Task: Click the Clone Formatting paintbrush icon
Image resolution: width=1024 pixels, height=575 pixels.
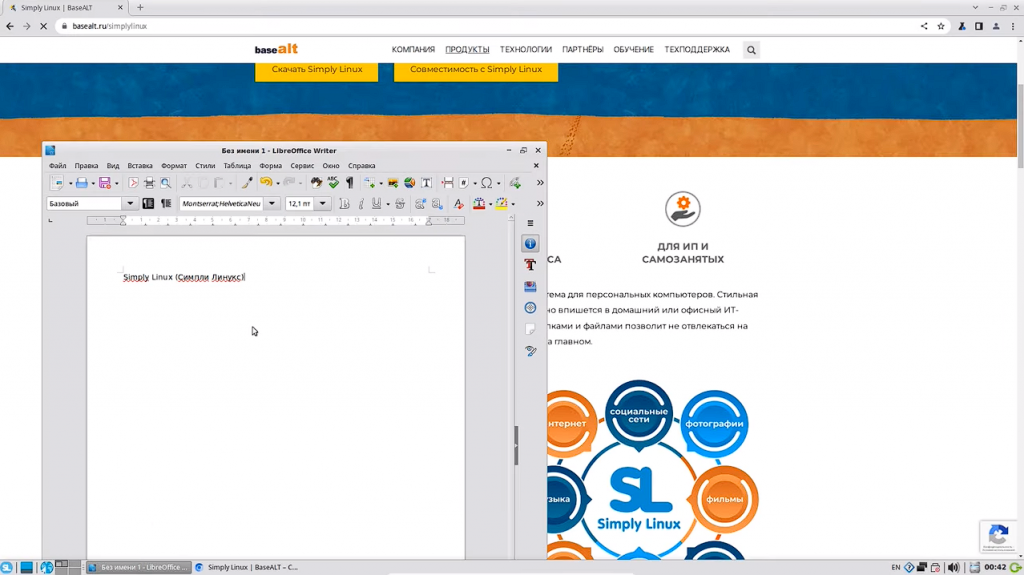Action: [x=247, y=183]
